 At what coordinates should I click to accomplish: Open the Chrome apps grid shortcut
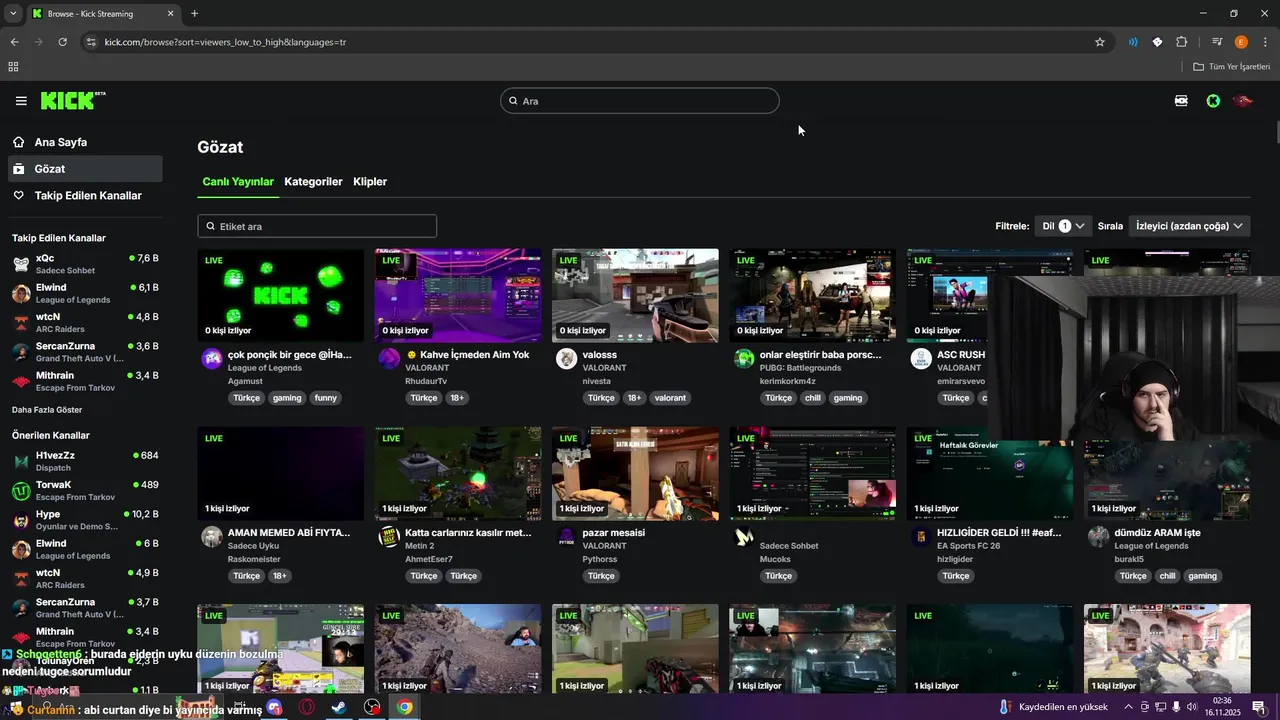[x=13, y=67]
